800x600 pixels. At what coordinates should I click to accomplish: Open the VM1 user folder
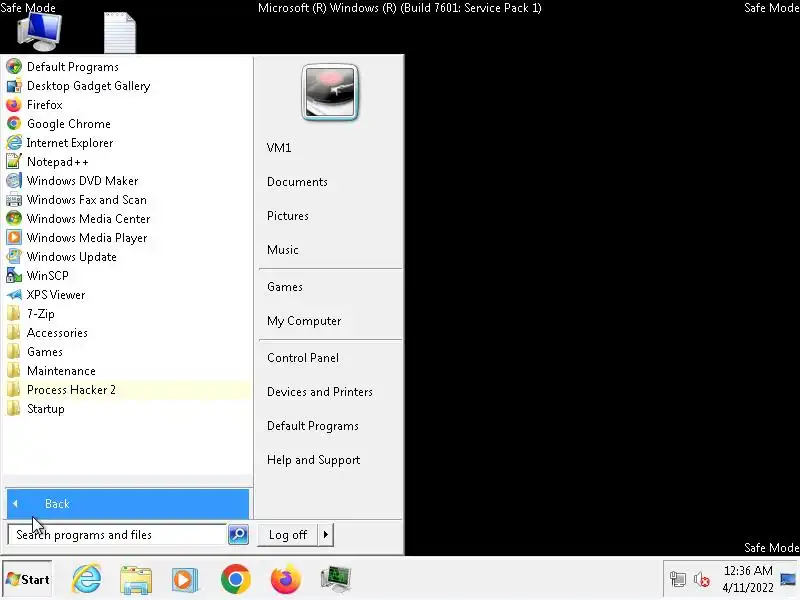point(279,148)
